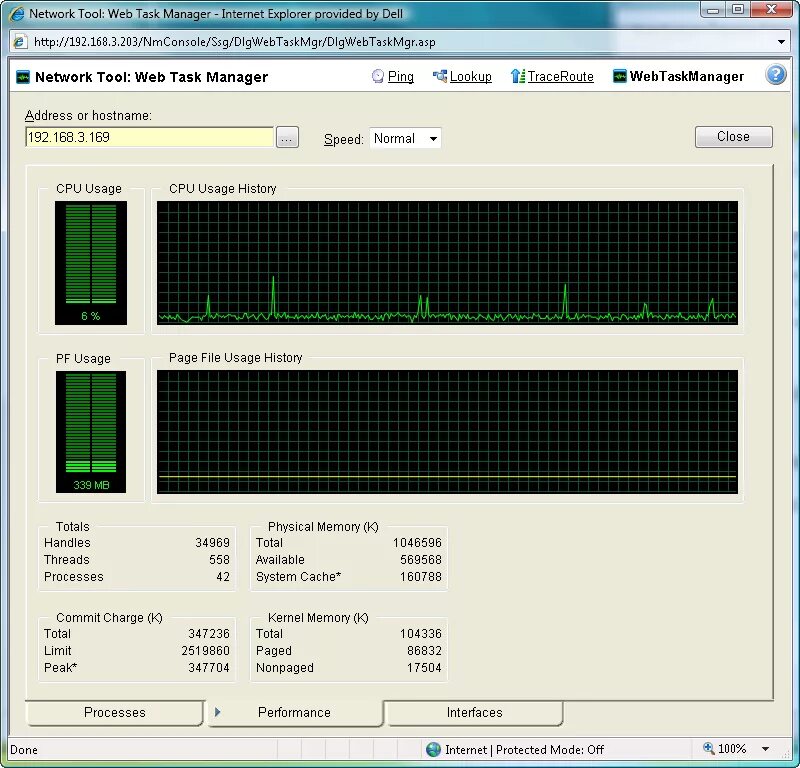Click the Processes count 42

point(223,577)
